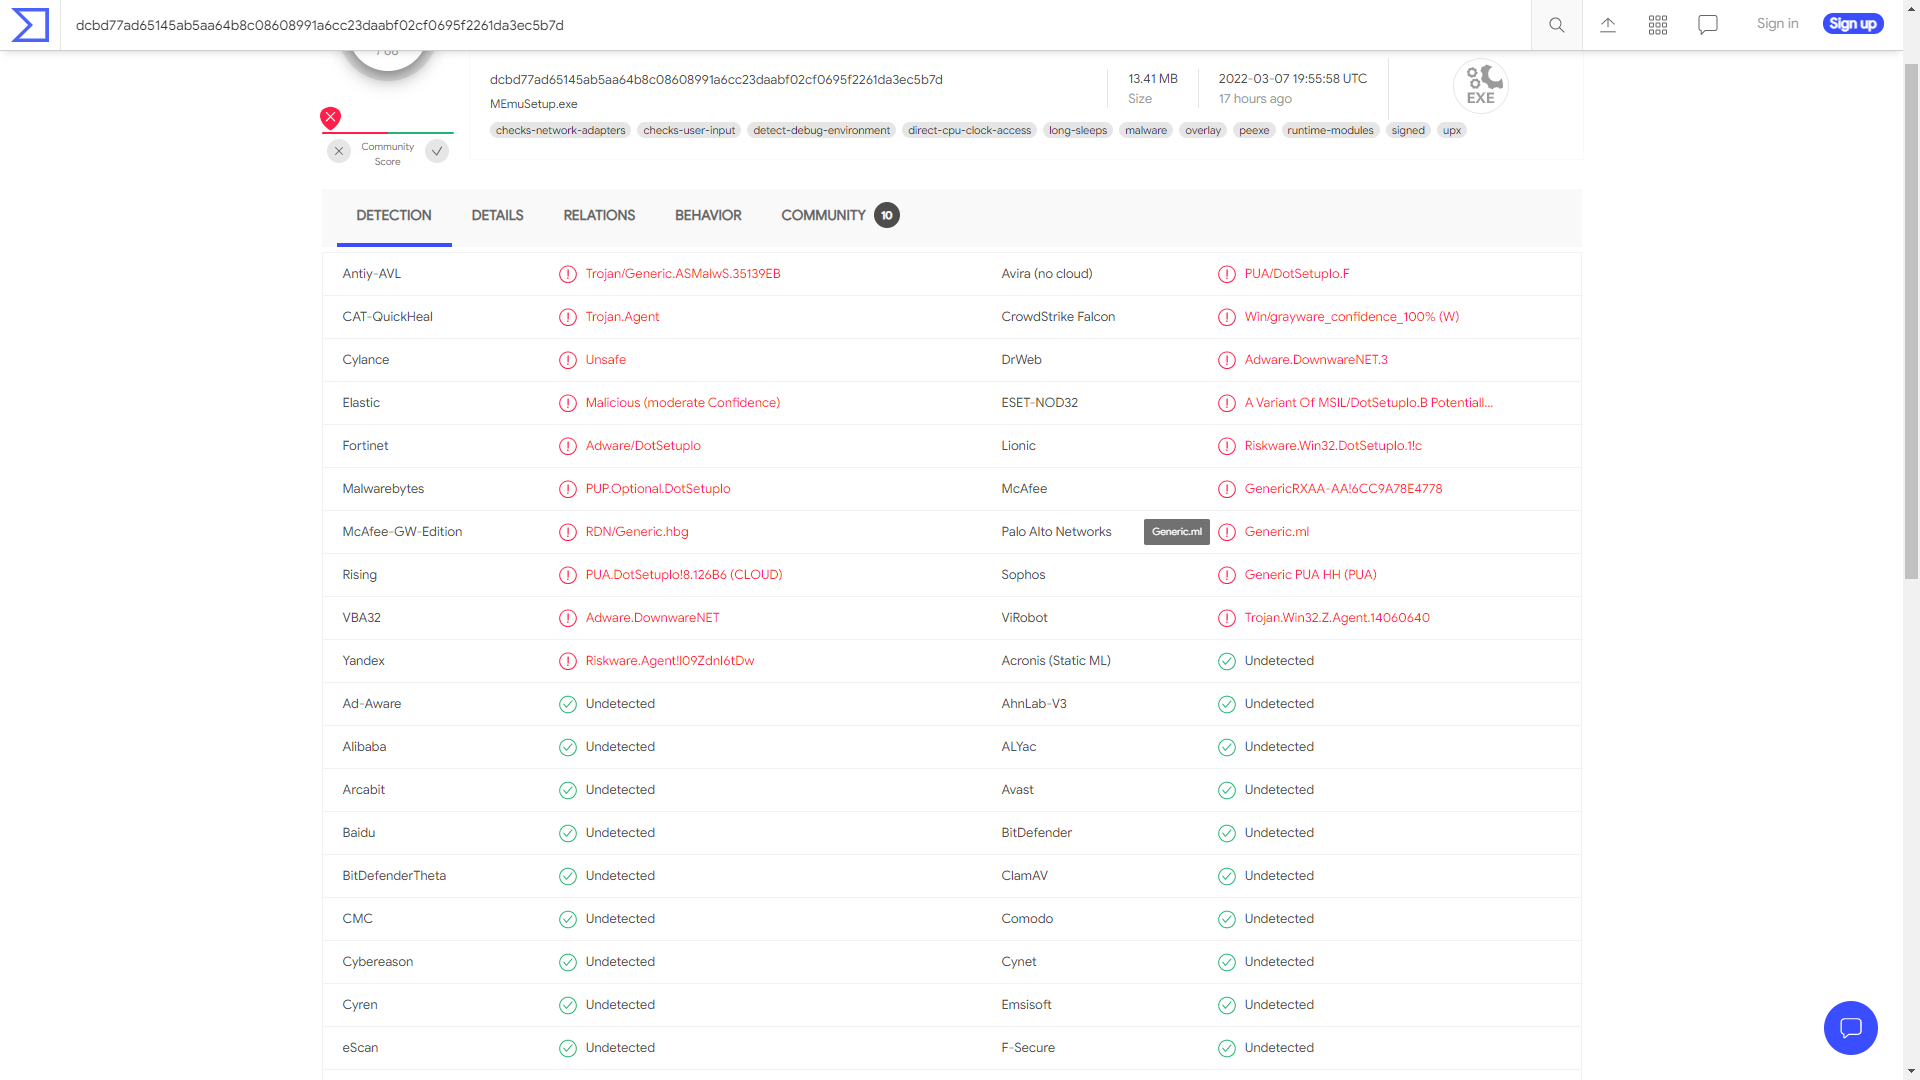The height and width of the screenshot is (1080, 1920).
Task: Click the Sign in link
Action: tap(1777, 24)
